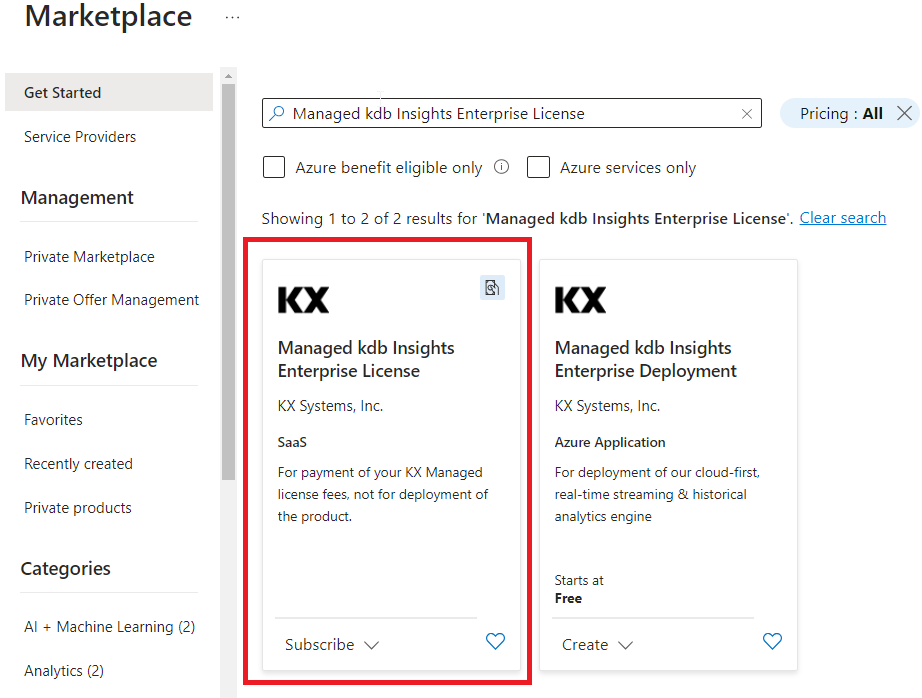This screenshot has height=698, width=922.
Task: Open the Service Providers section
Action: tap(79, 136)
